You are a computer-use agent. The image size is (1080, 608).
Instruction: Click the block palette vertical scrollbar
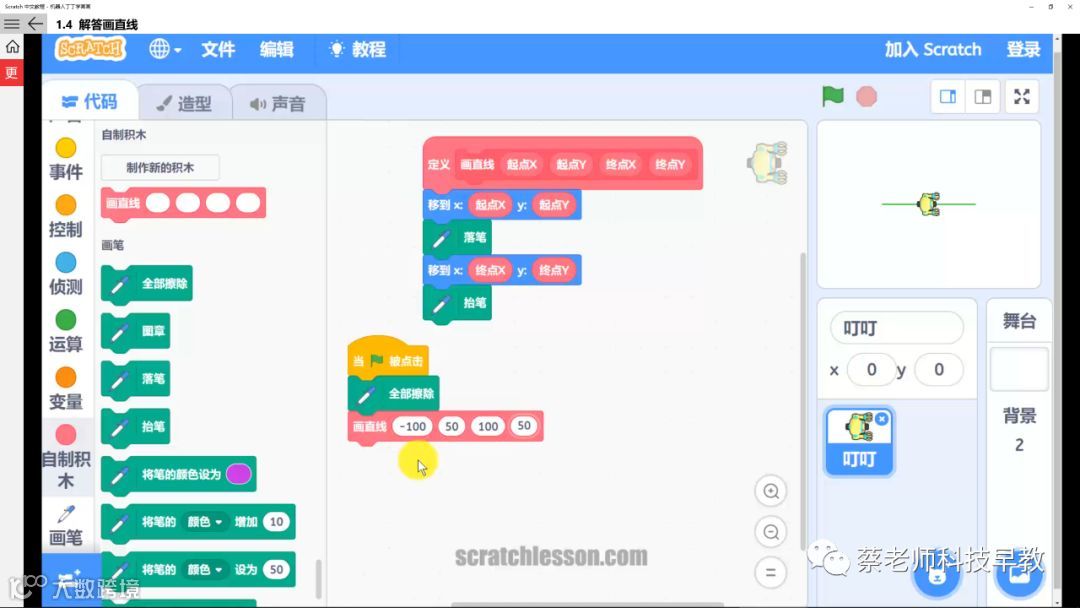coord(318,578)
